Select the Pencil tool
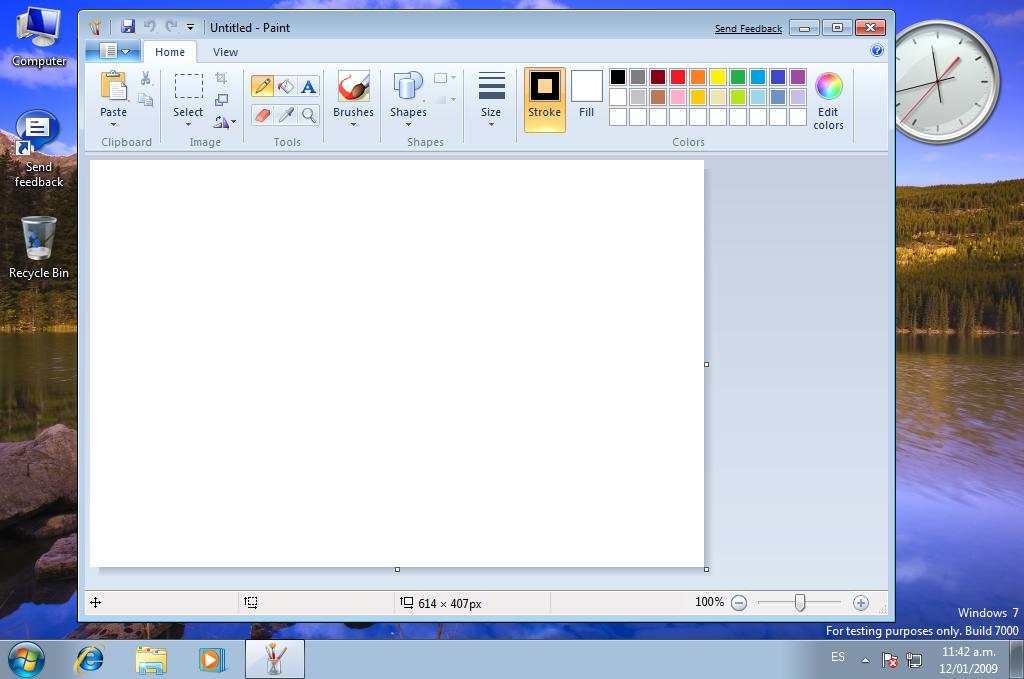This screenshot has height=679, width=1024. click(262, 87)
